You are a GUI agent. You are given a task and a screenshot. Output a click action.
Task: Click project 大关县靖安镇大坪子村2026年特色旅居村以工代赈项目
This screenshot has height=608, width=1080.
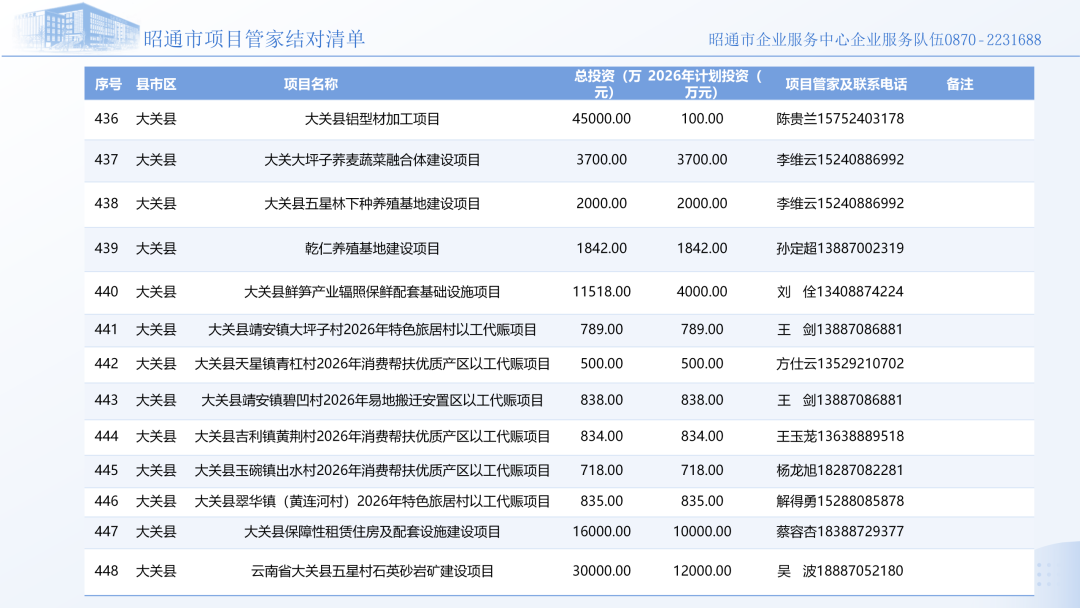point(372,330)
